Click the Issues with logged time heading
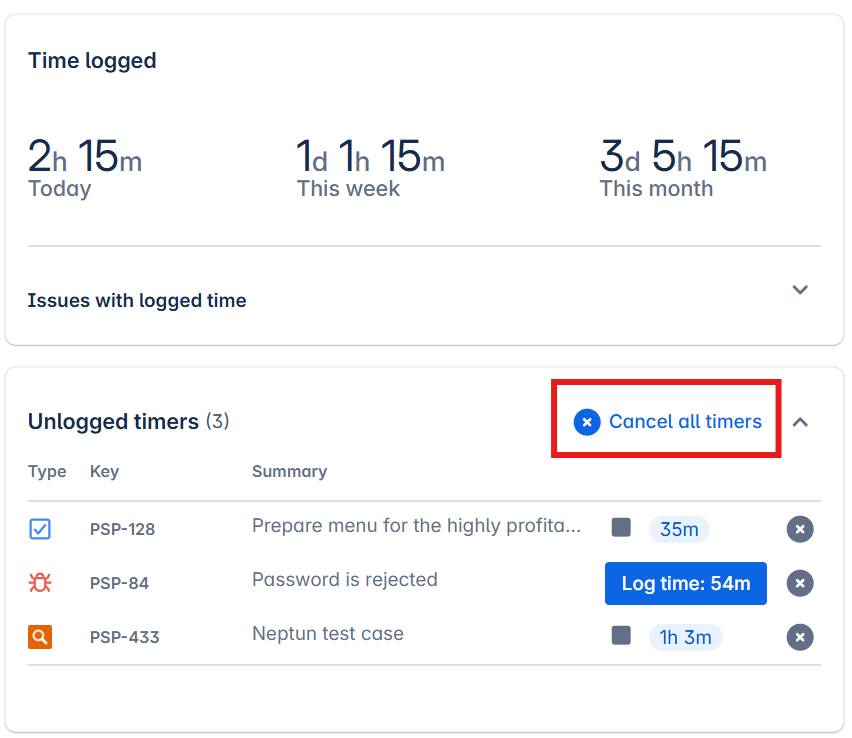 pos(137,300)
